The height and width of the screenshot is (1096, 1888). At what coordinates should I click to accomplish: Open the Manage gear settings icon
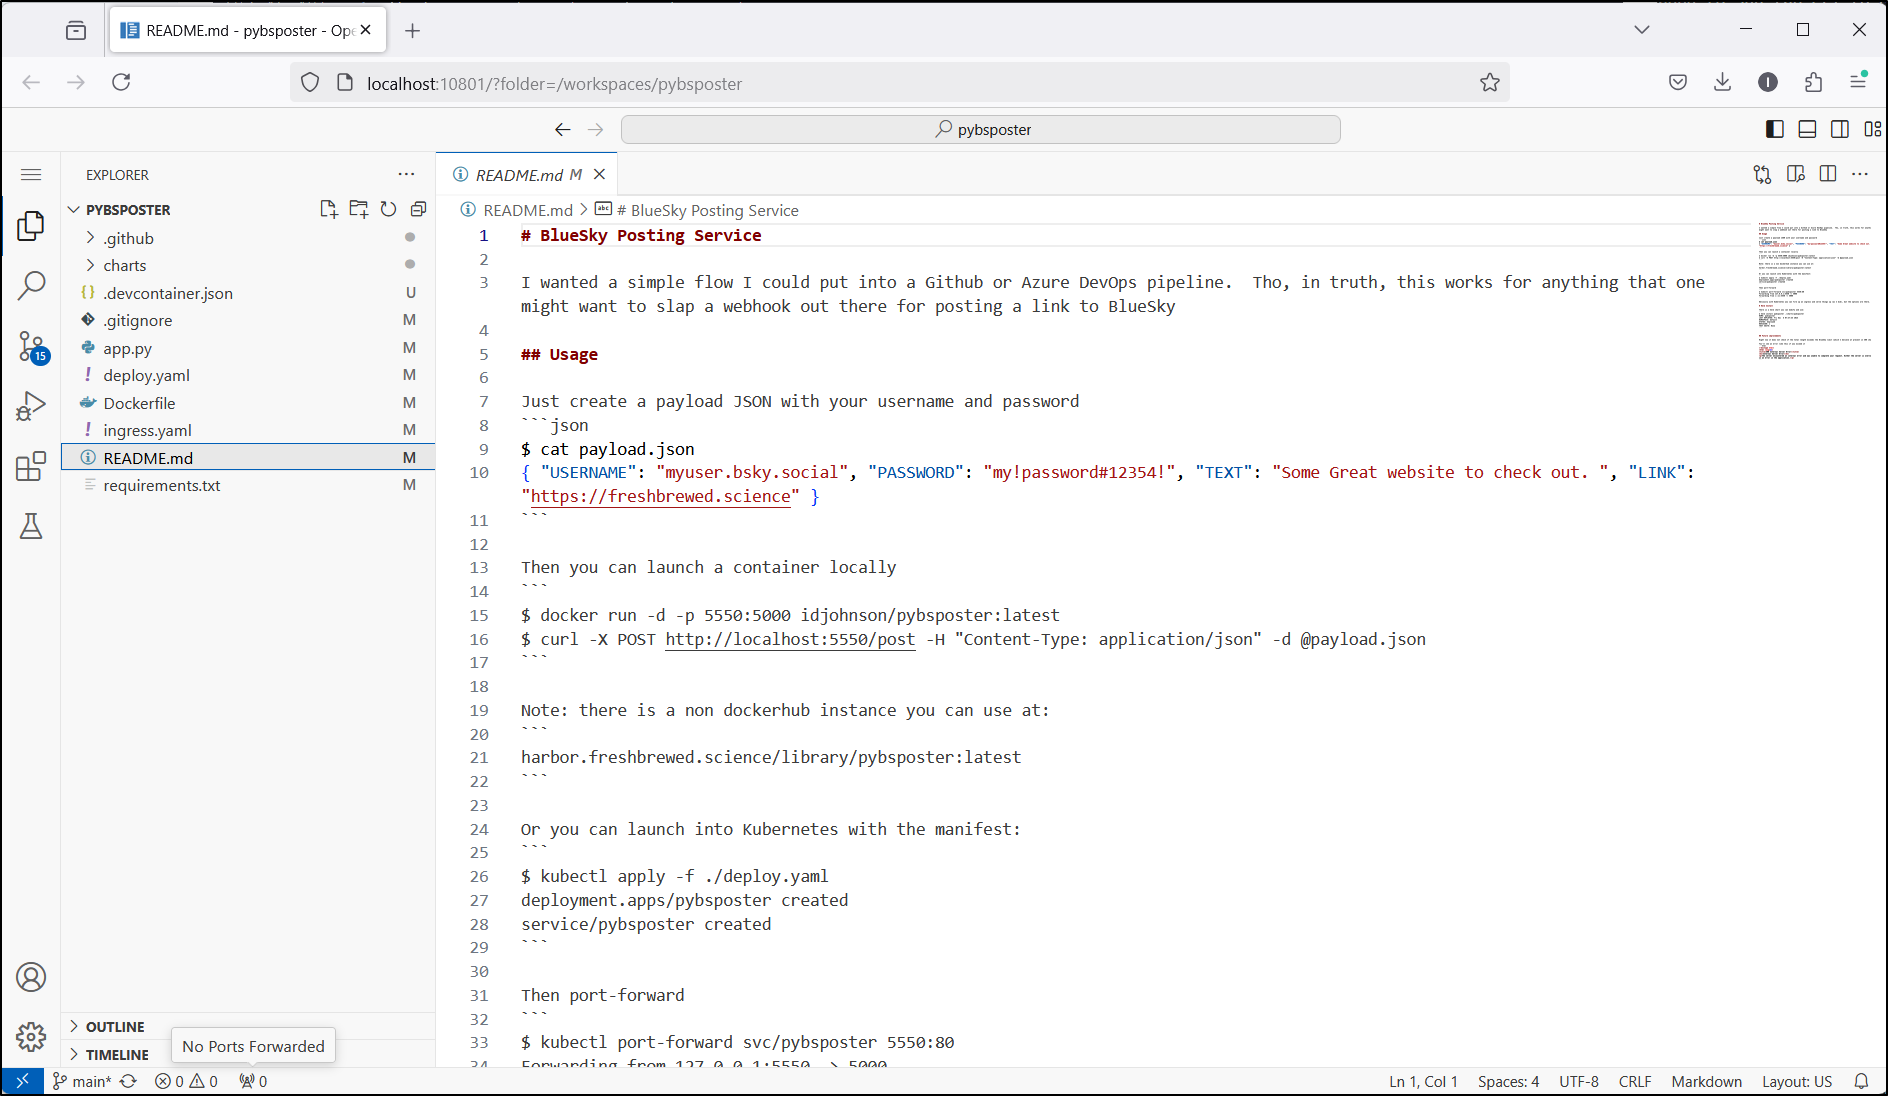click(x=31, y=1037)
